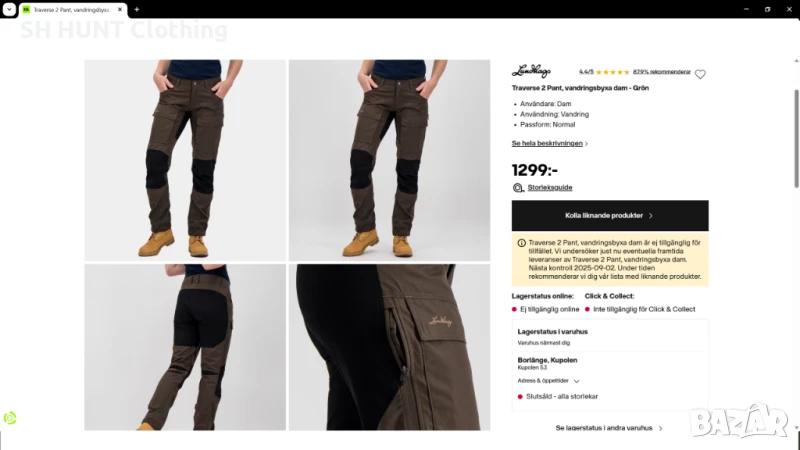Open the Storleksguide link

coord(549,187)
